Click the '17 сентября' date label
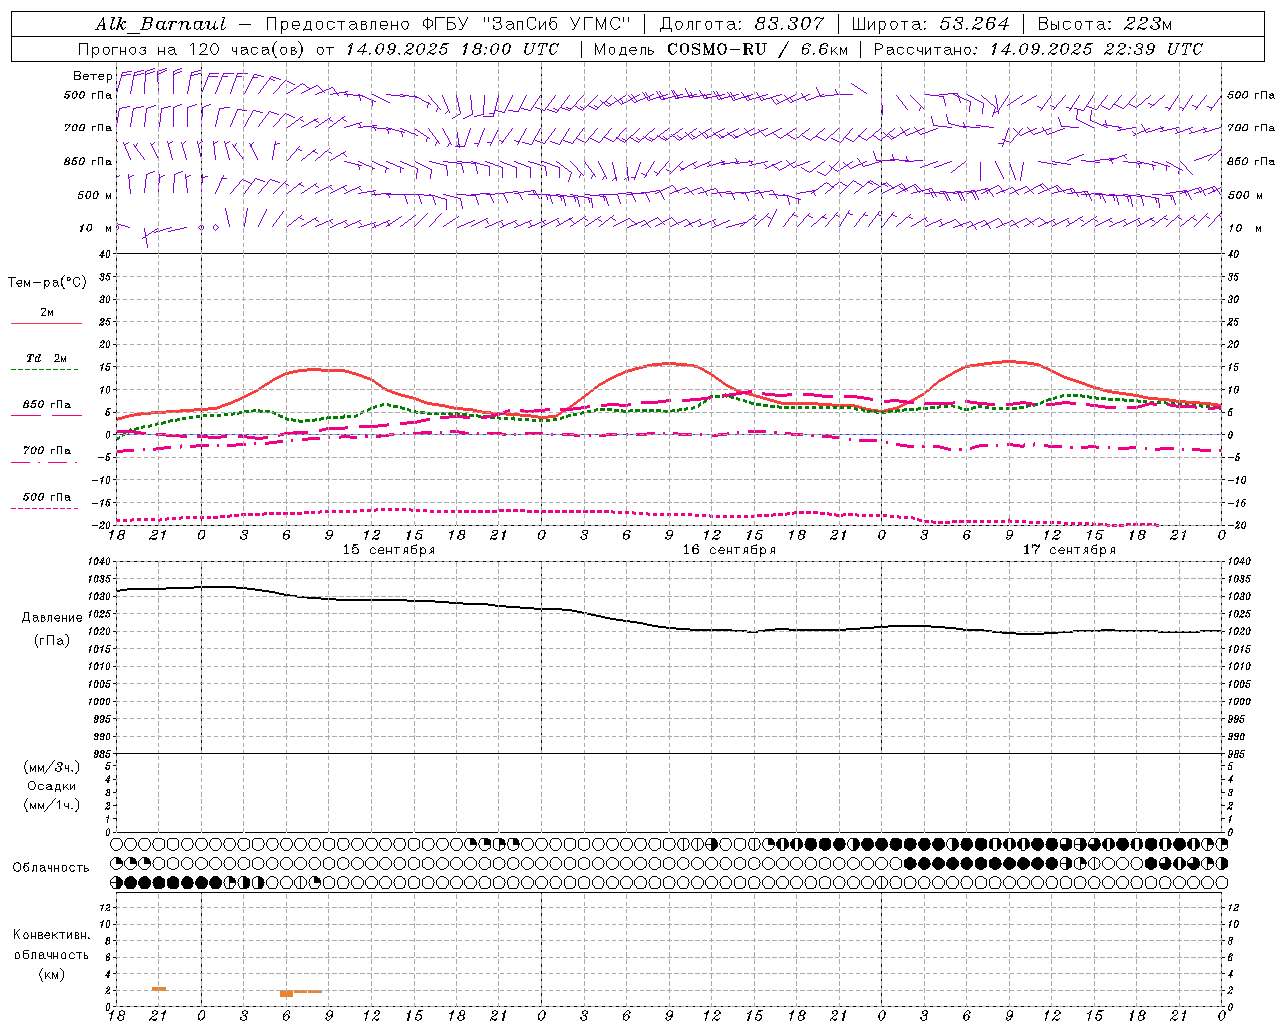The image size is (1280, 1024). (x=1069, y=550)
